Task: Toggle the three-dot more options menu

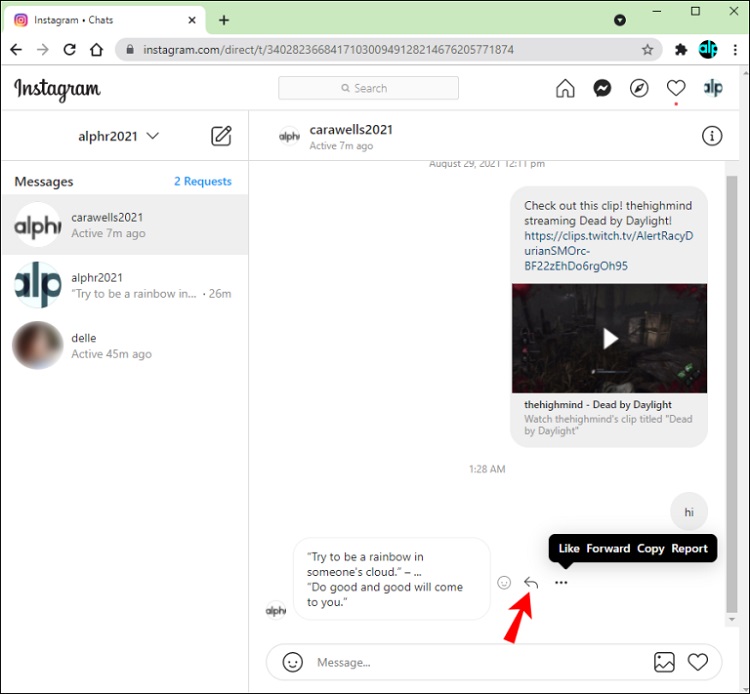Action: (x=561, y=582)
